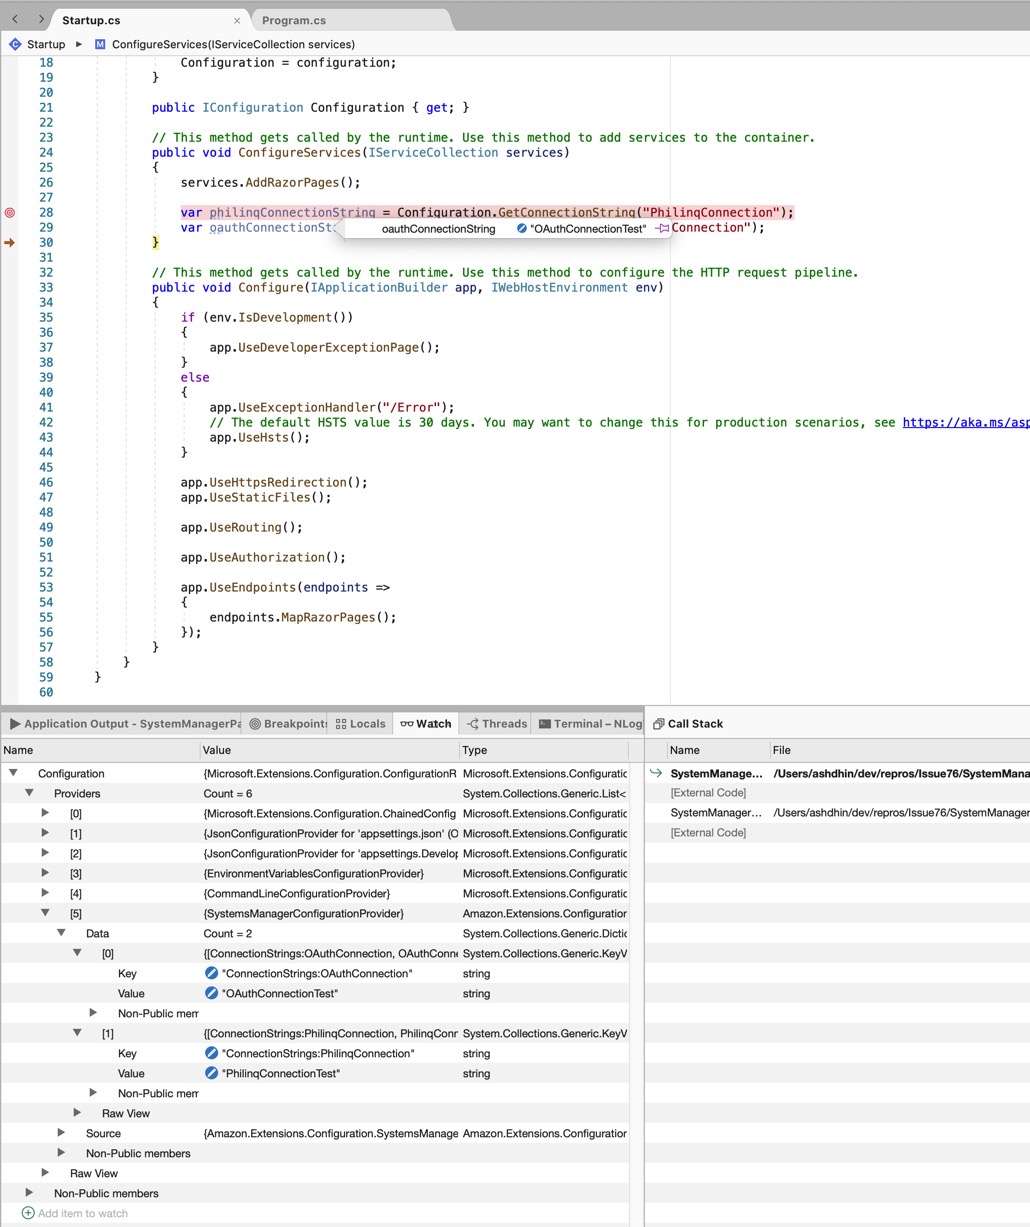
Task: Expand Raw View under the Data node
Action: click(x=77, y=1113)
